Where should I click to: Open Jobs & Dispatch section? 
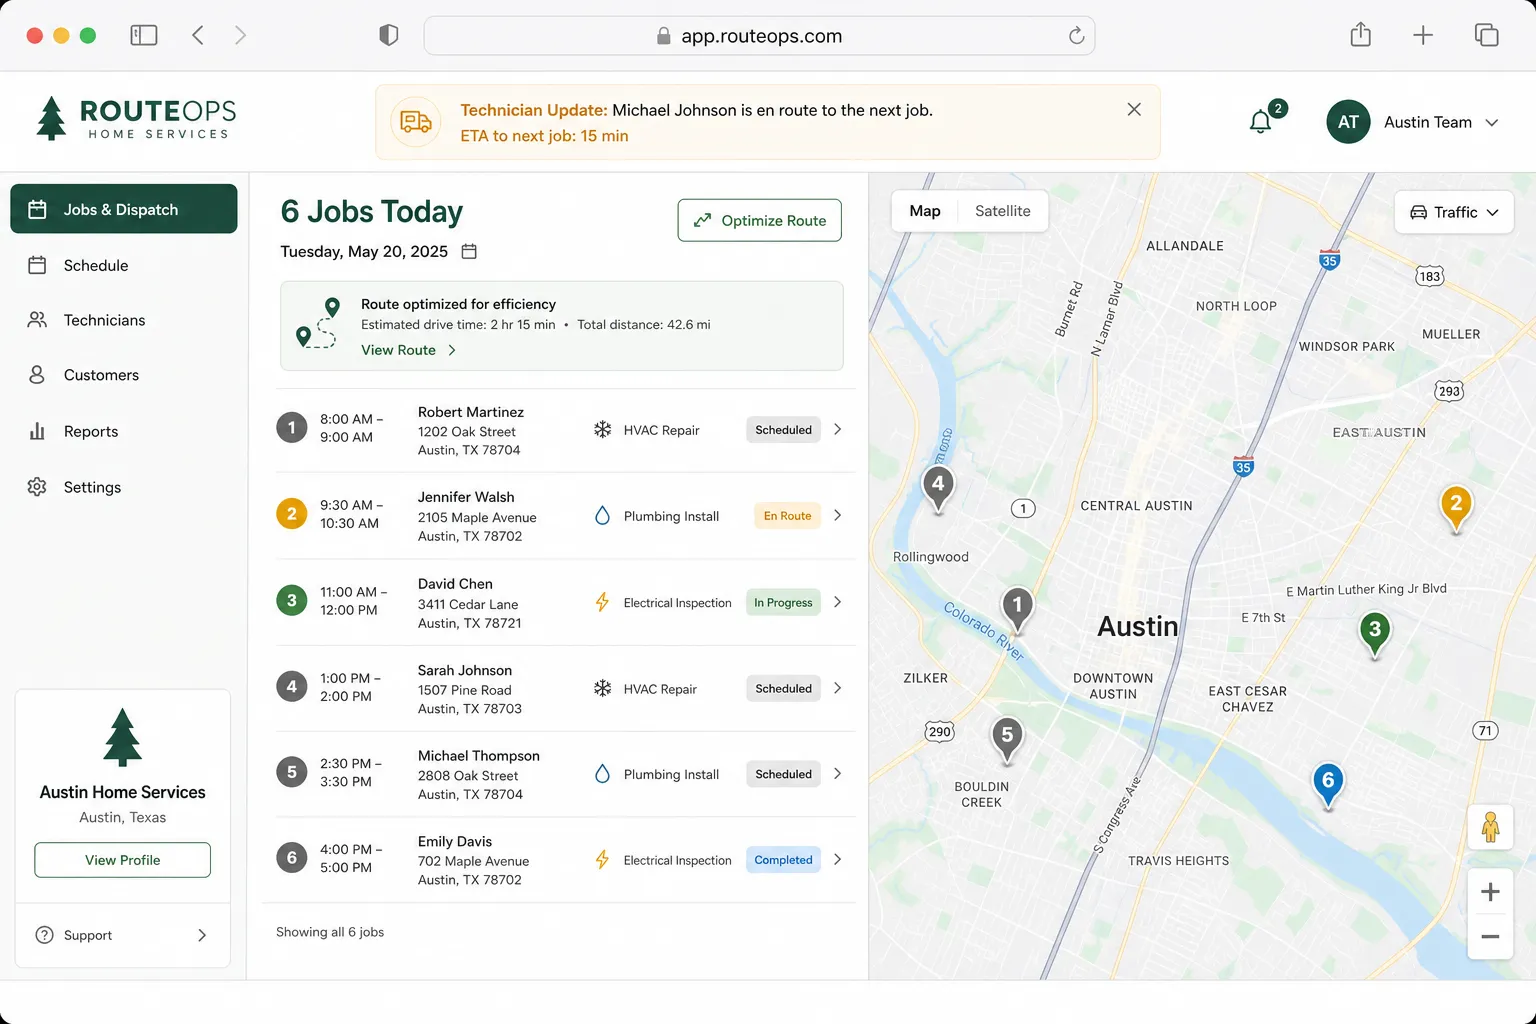click(x=124, y=209)
